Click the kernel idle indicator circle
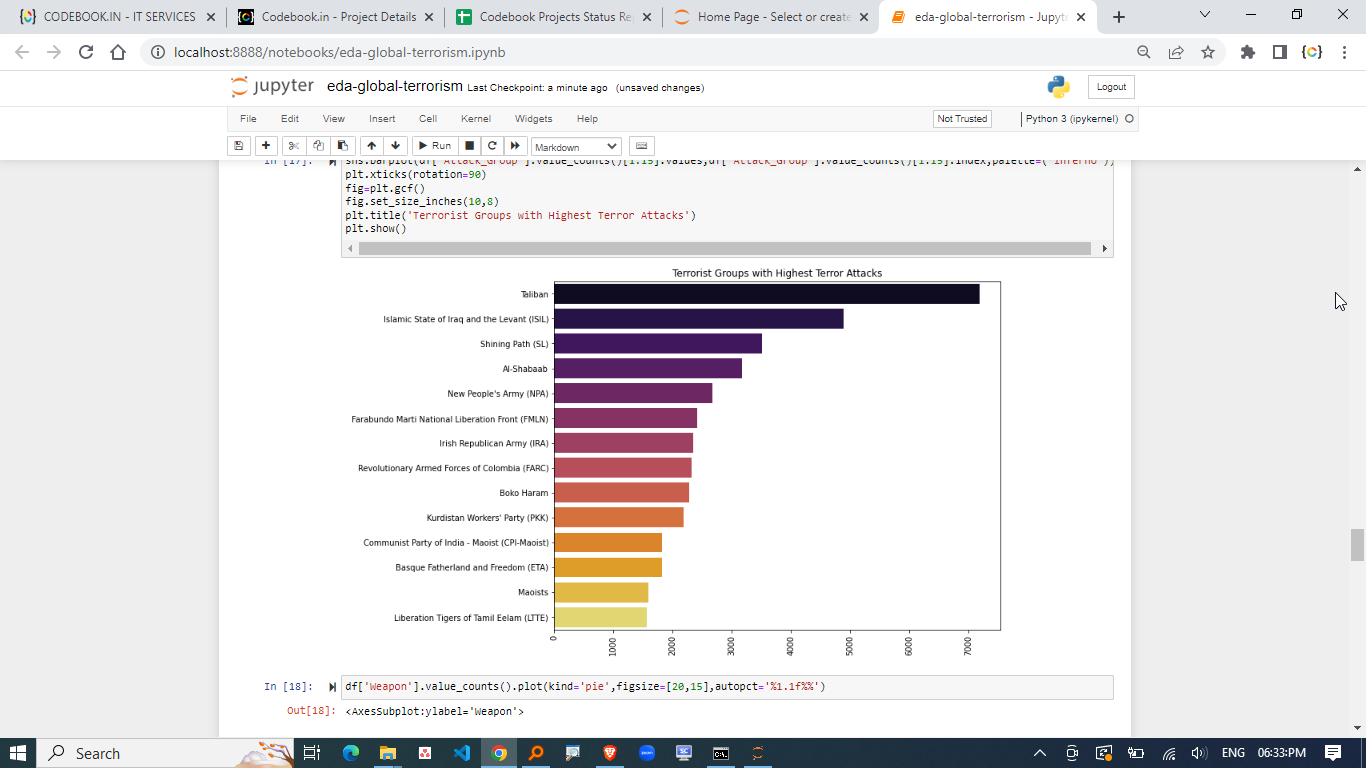The height and width of the screenshot is (768, 1366). pyautogui.click(x=1130, y=119)
